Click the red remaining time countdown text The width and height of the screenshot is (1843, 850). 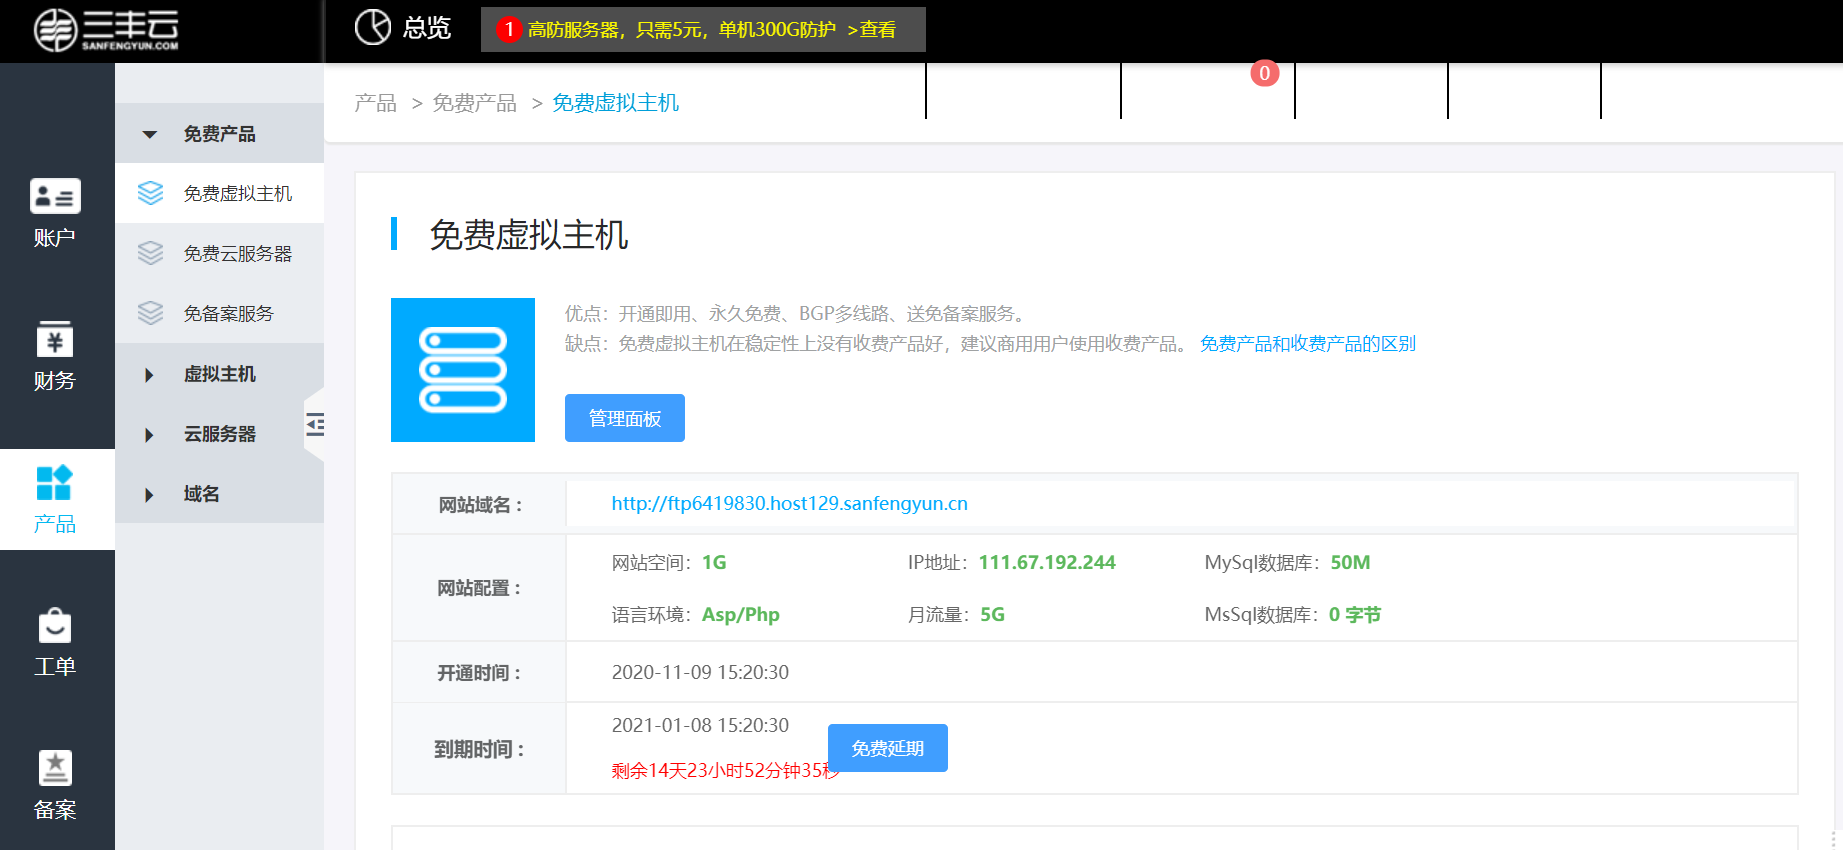tap(725, 770)
